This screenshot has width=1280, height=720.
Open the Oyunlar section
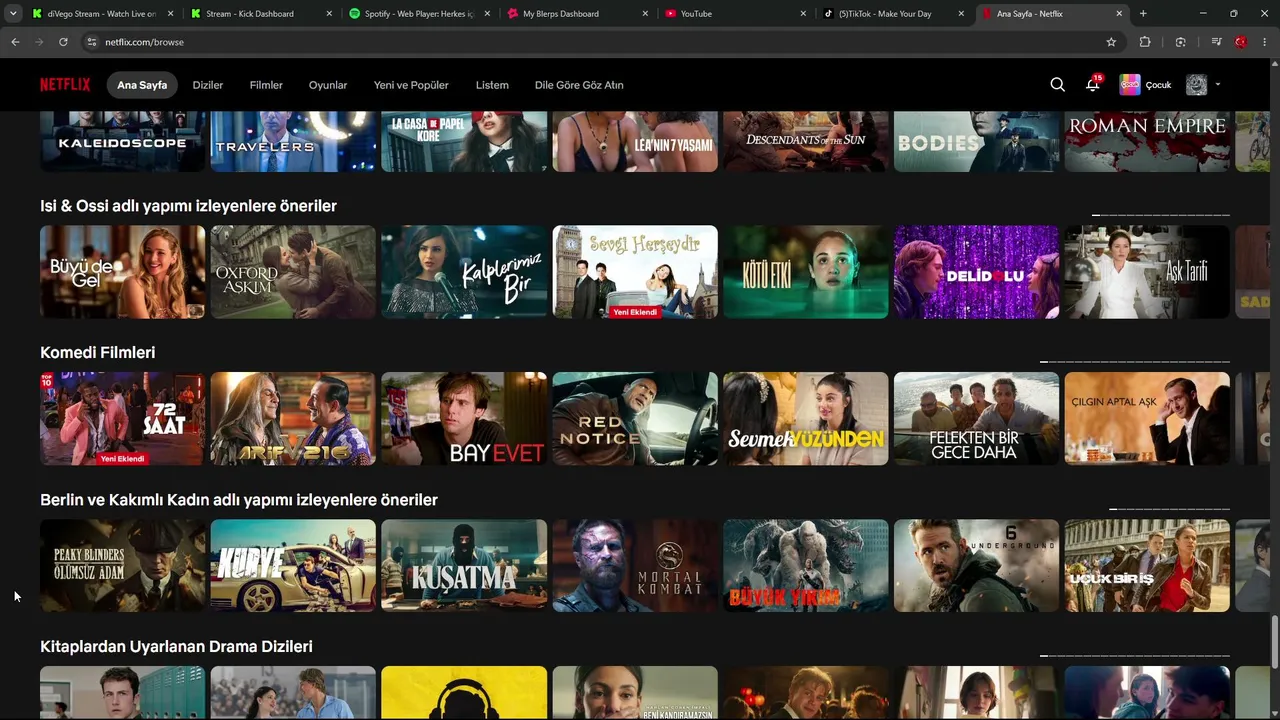[328, 85]
